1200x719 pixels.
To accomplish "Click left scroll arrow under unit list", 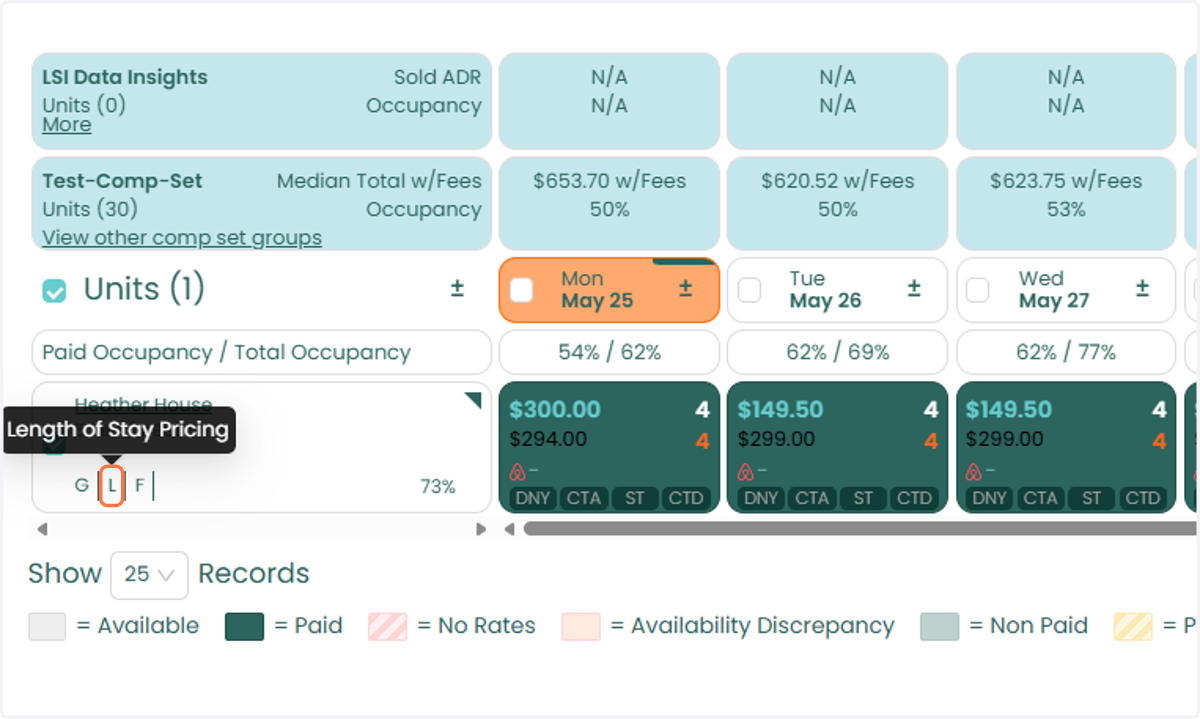I will point(41,529).
